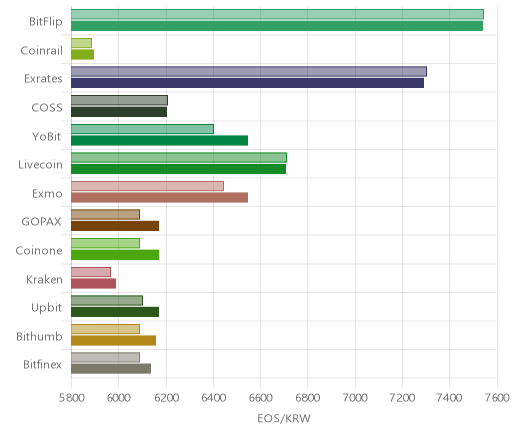Select the YoBit lighter green bar

[142, 129]
